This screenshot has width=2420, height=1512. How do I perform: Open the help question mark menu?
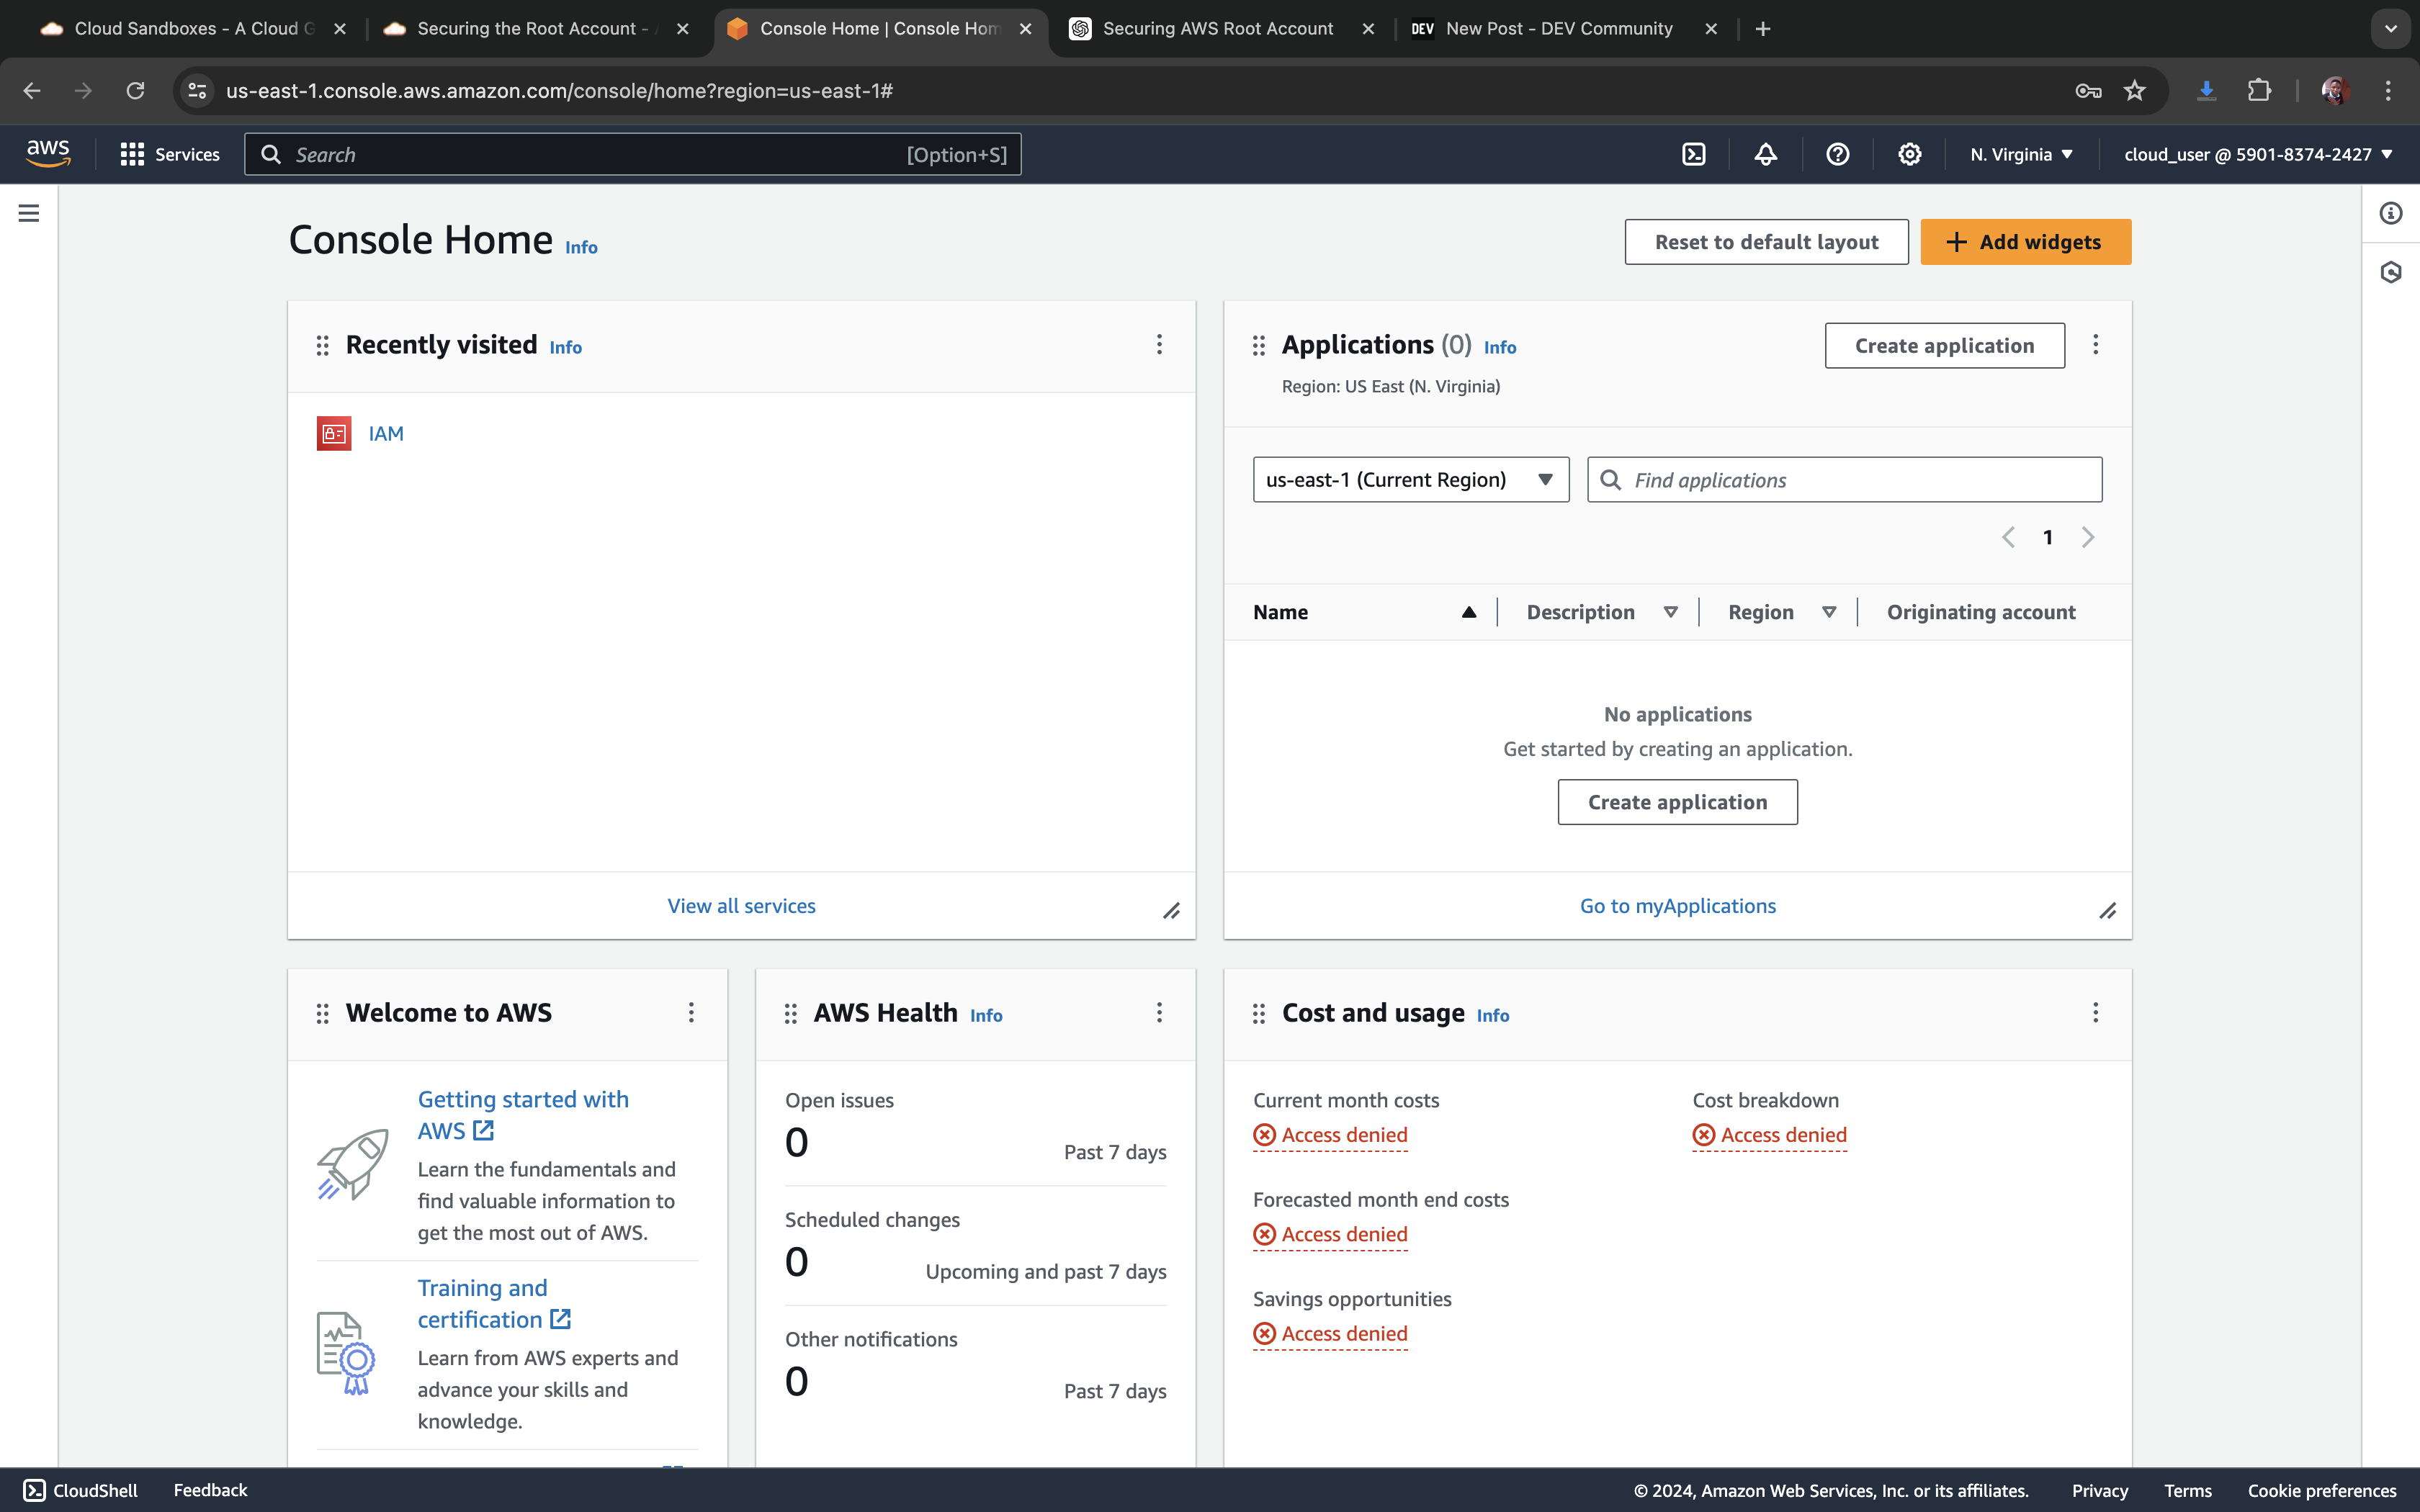[x=1837, y=154]
